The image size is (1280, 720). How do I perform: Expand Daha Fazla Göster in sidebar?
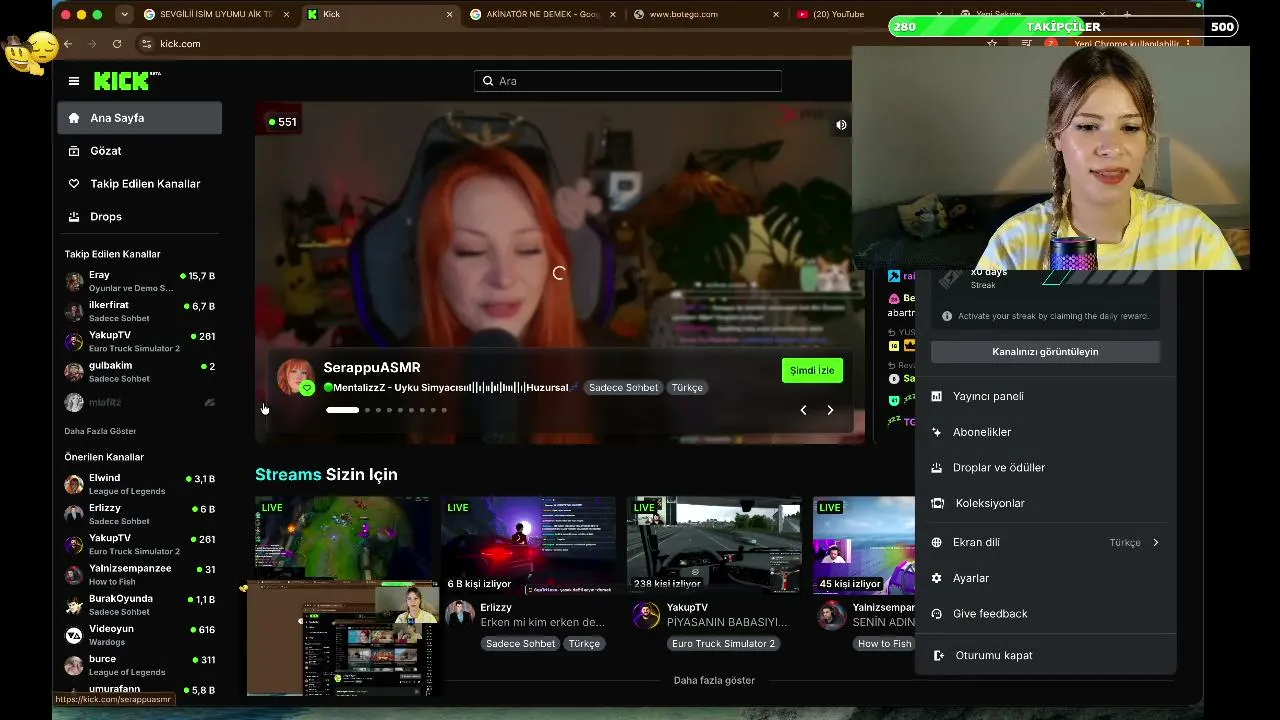[x=100, y=431]
